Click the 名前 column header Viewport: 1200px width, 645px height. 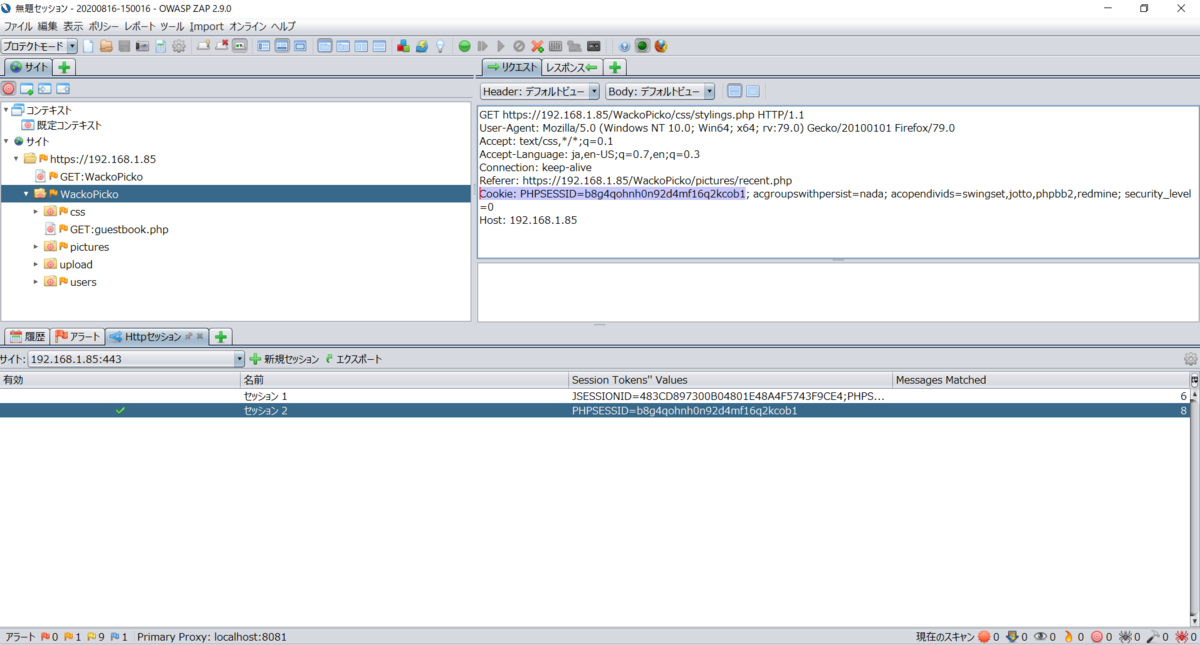click(404, 380)
